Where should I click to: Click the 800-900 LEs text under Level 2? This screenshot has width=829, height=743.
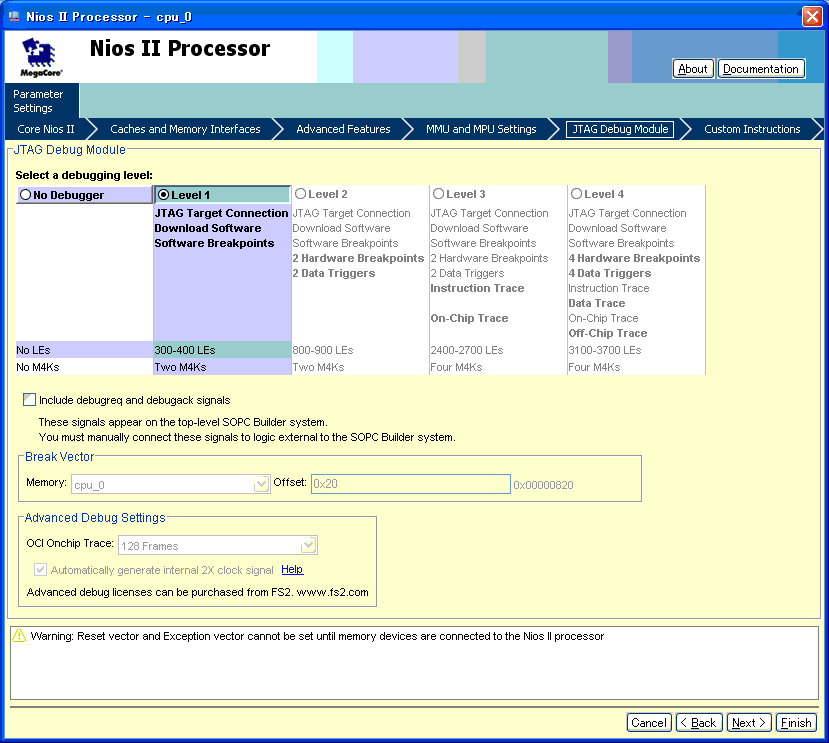point(323,350)
